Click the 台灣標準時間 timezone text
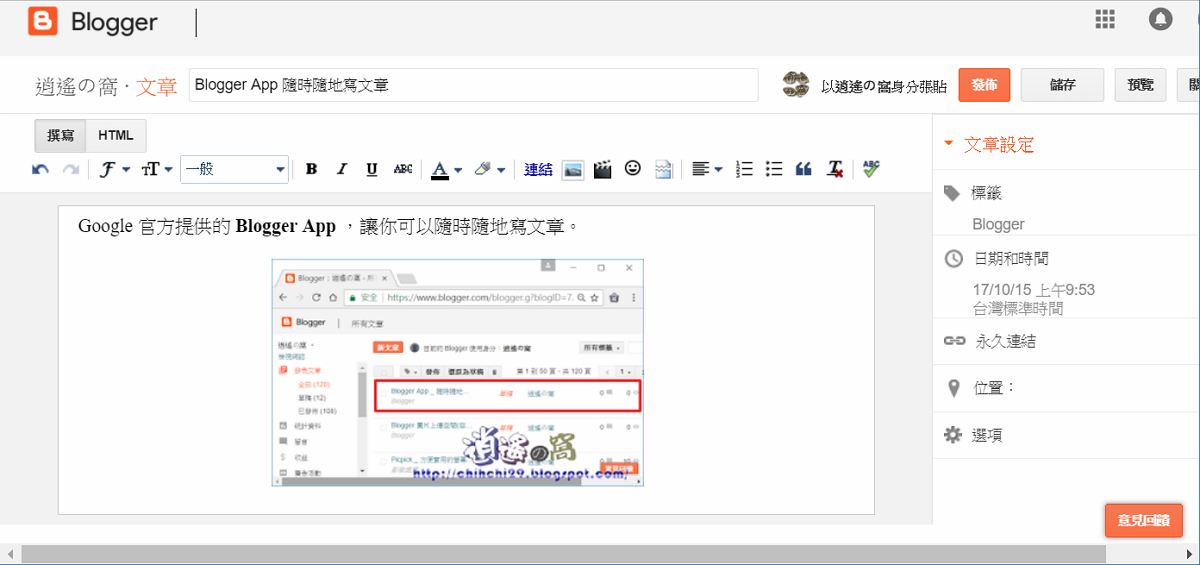1200x565 pixels. coord(1018,308)
